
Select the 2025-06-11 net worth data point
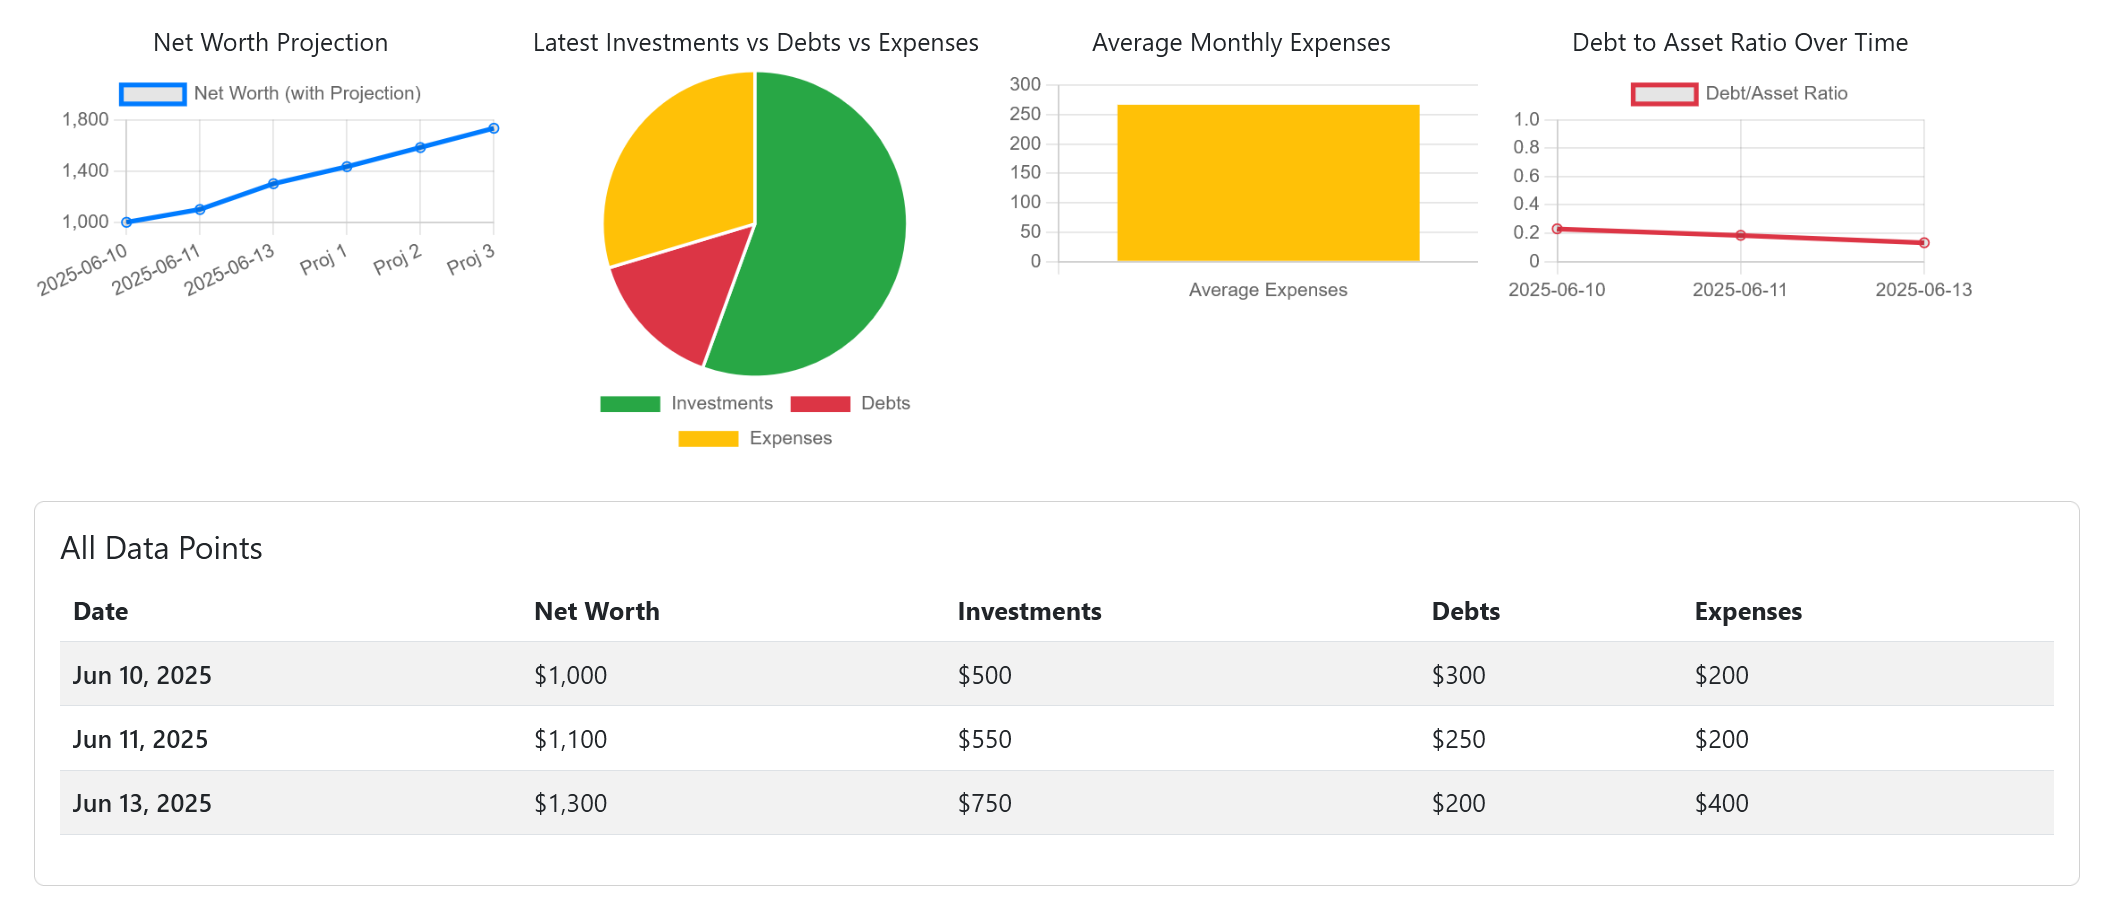pyautogui.click(x=200, y=209)
